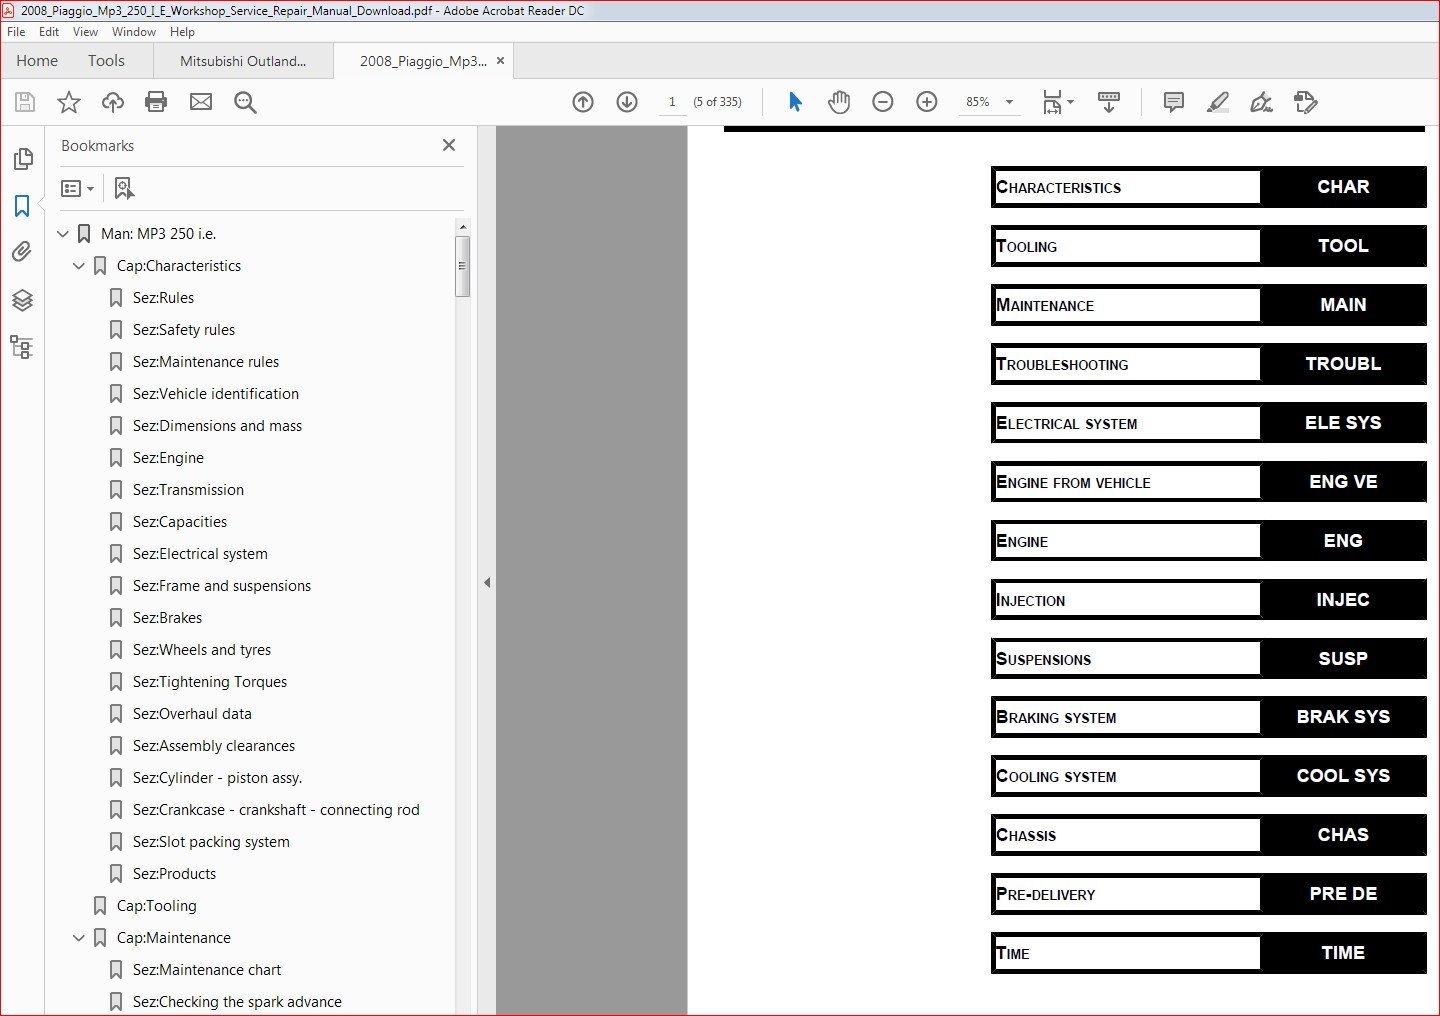This screenshot has width=1440, height=1016.
Task: Select the Highlight text pen tool
Action: pos(1218,102)
